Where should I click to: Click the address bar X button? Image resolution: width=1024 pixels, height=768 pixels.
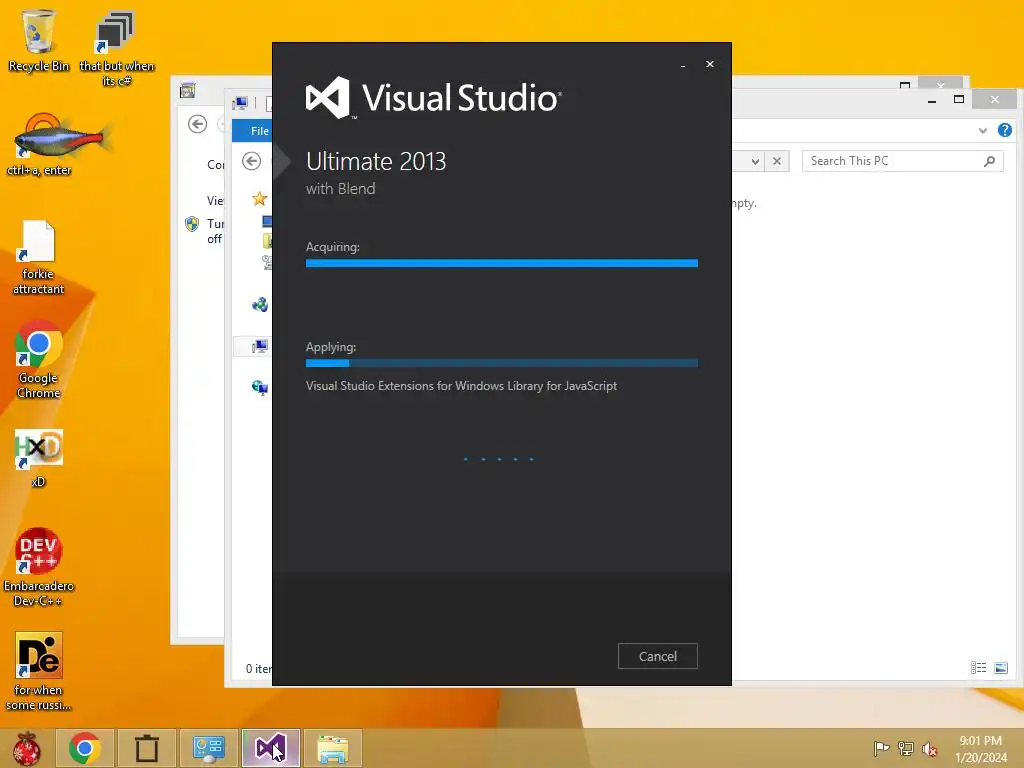tap(777, 161)
